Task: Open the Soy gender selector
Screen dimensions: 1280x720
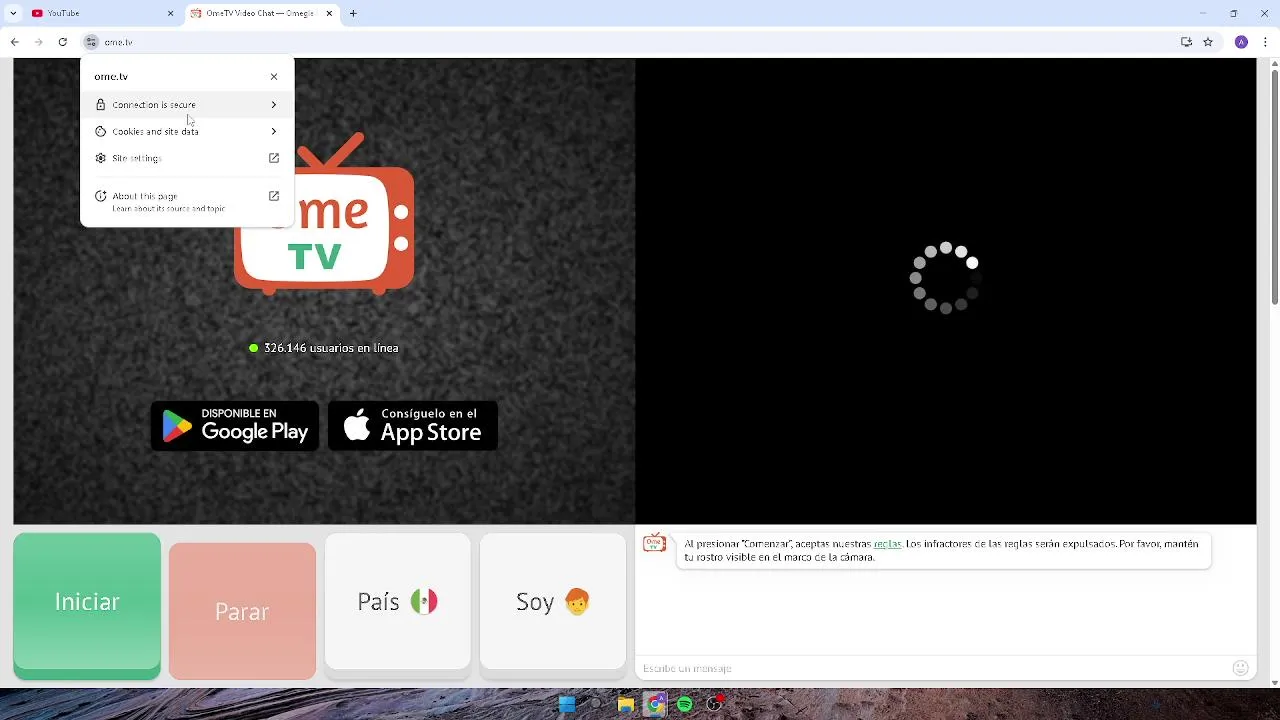Action: point(553,602)
